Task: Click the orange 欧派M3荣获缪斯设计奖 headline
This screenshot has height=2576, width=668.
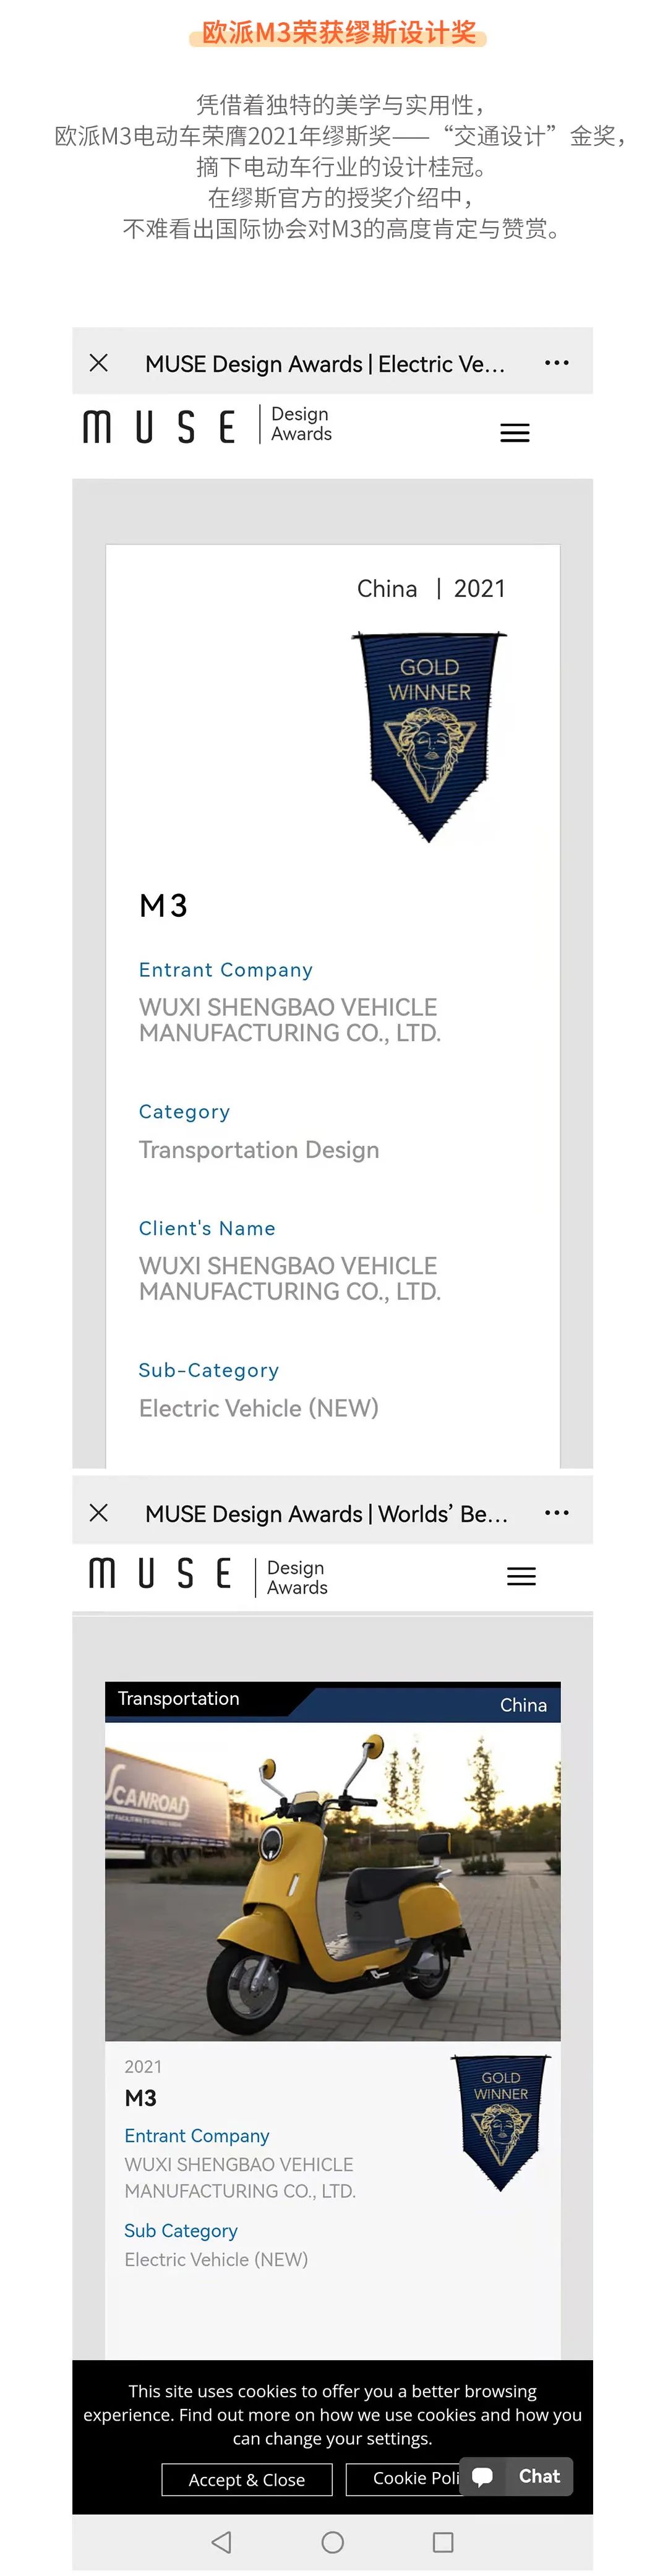Action: pos(338,32)
